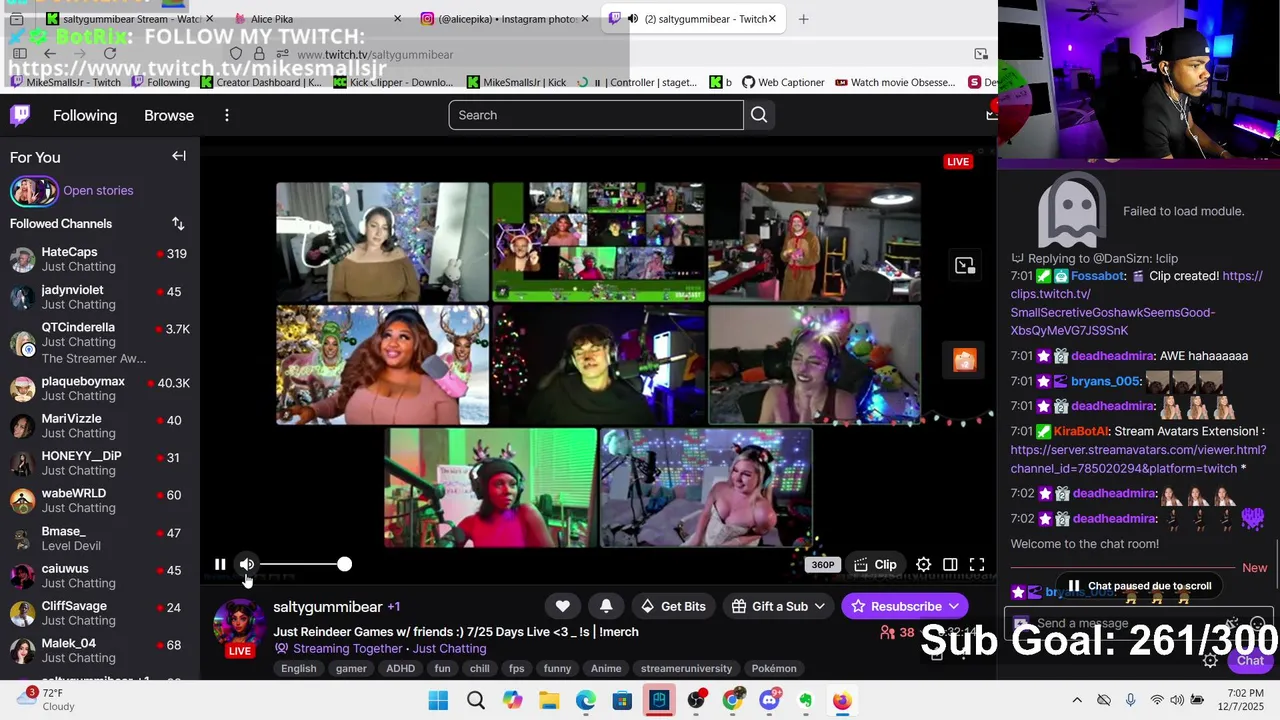Click Get Bits button
This screenshot has height=720, width=1280.
point(673,606)
